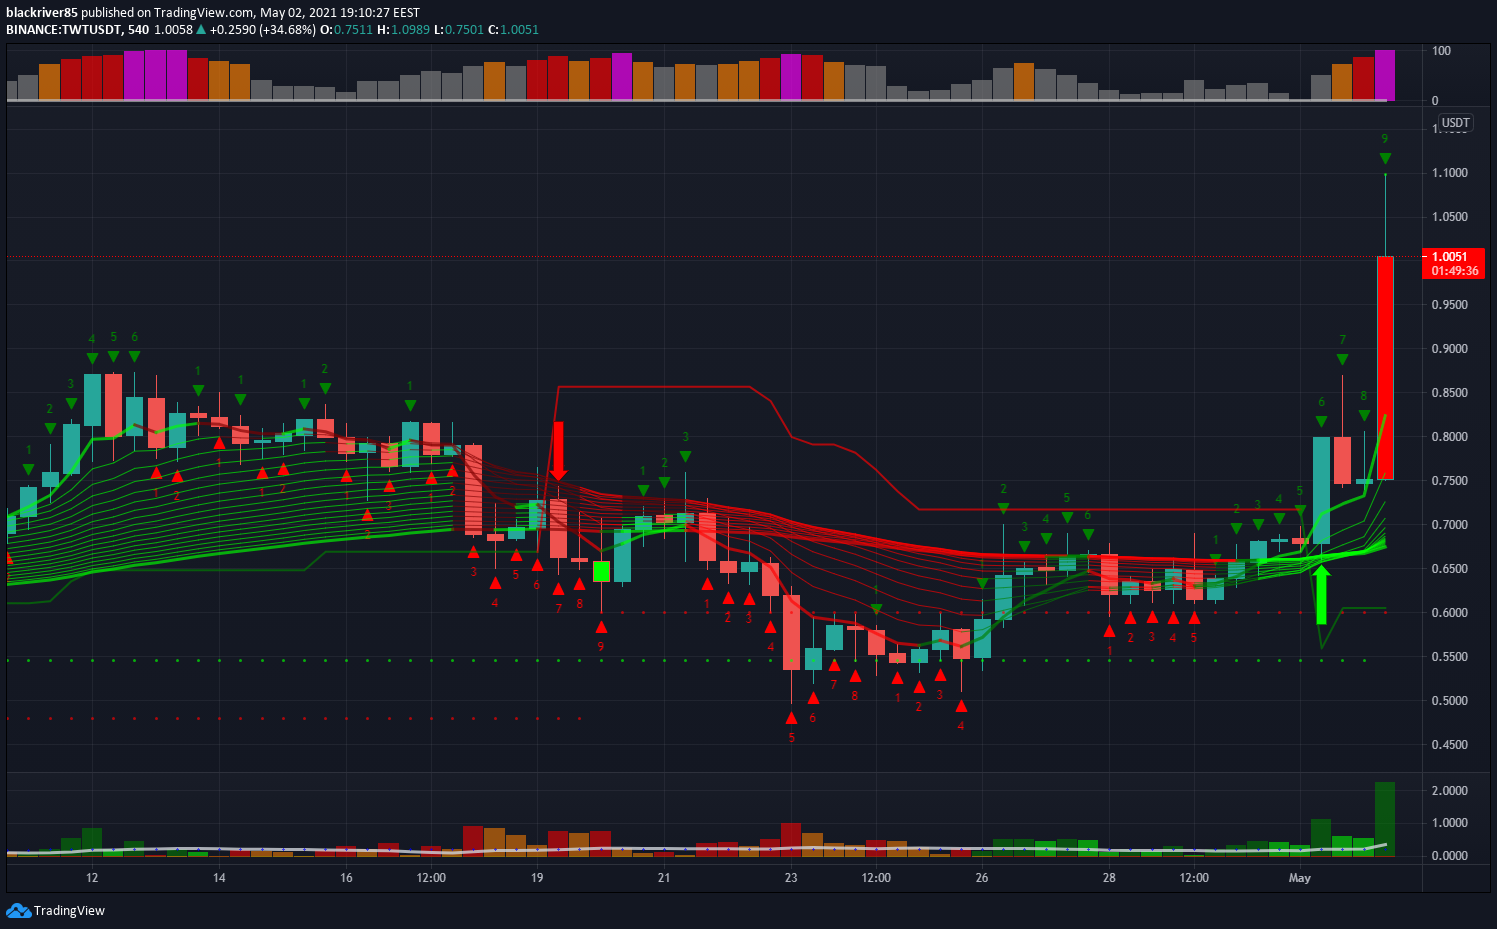The height and width of the screenshot is (929, 1497).
Task: Select the BINANCE:TWTUSDT symbol label
Action: pos(64,30)
